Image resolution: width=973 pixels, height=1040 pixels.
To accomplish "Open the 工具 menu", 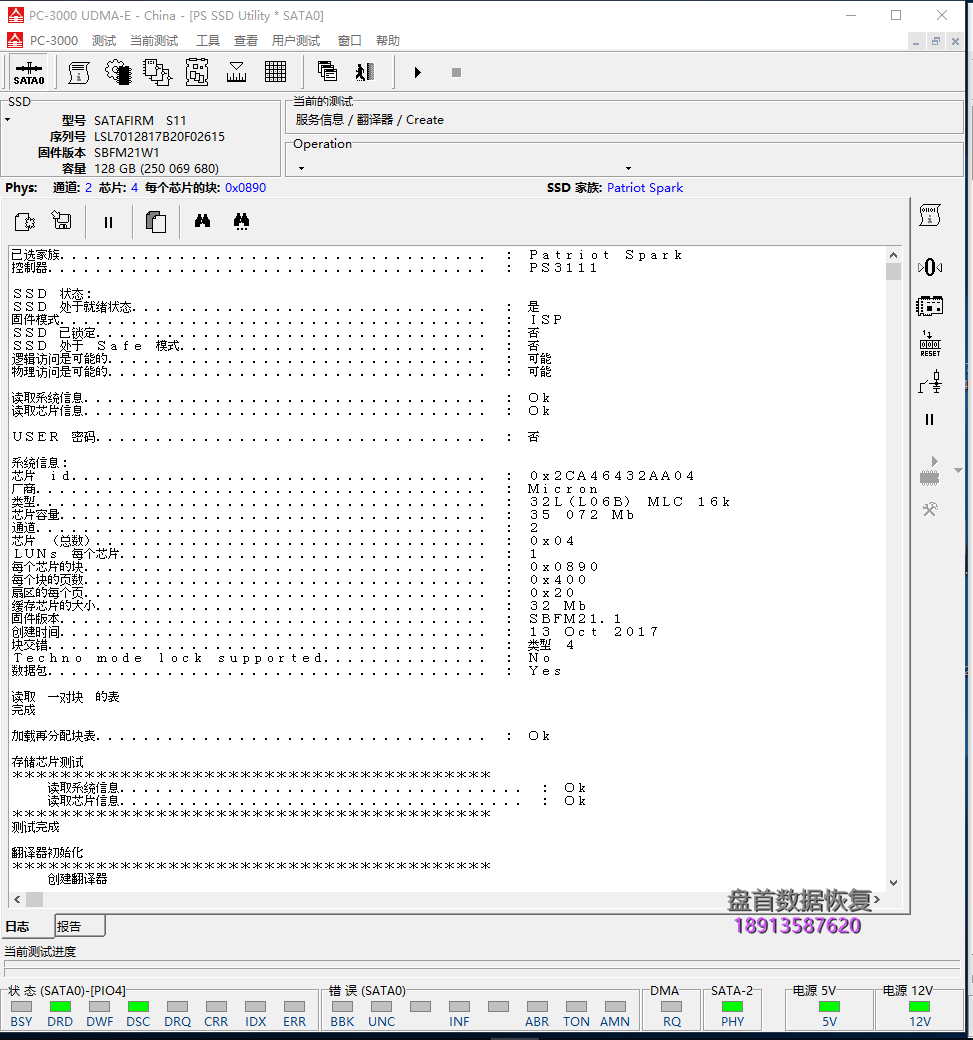I will (208, 40).
